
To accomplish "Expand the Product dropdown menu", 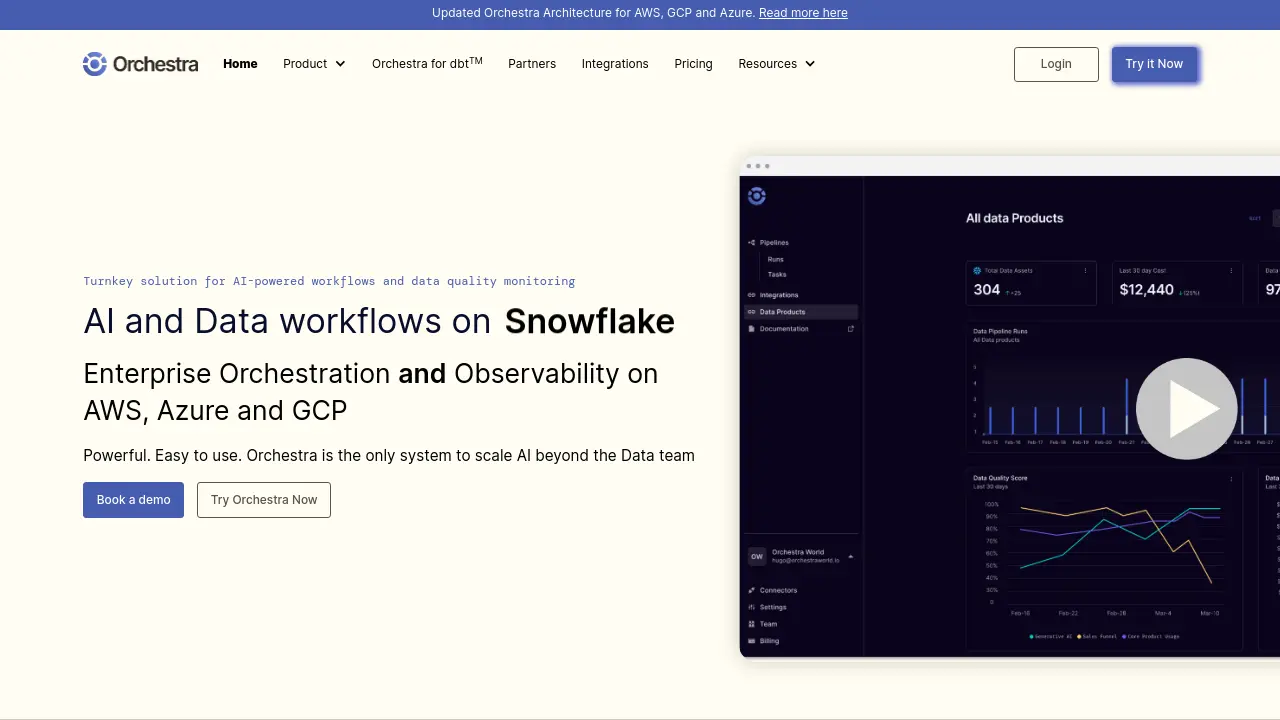I will pos(314,64).
